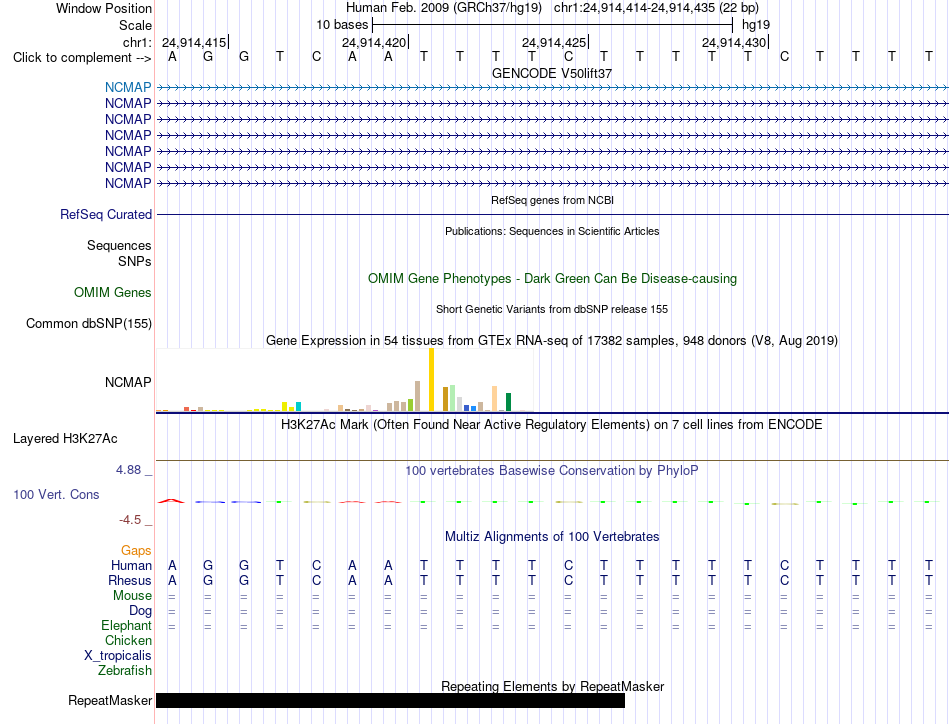Click the black RepeatMasker repeat block
The height and width of the screenshot is (724, 950).
pyautogui.click(x=390, y=700)
